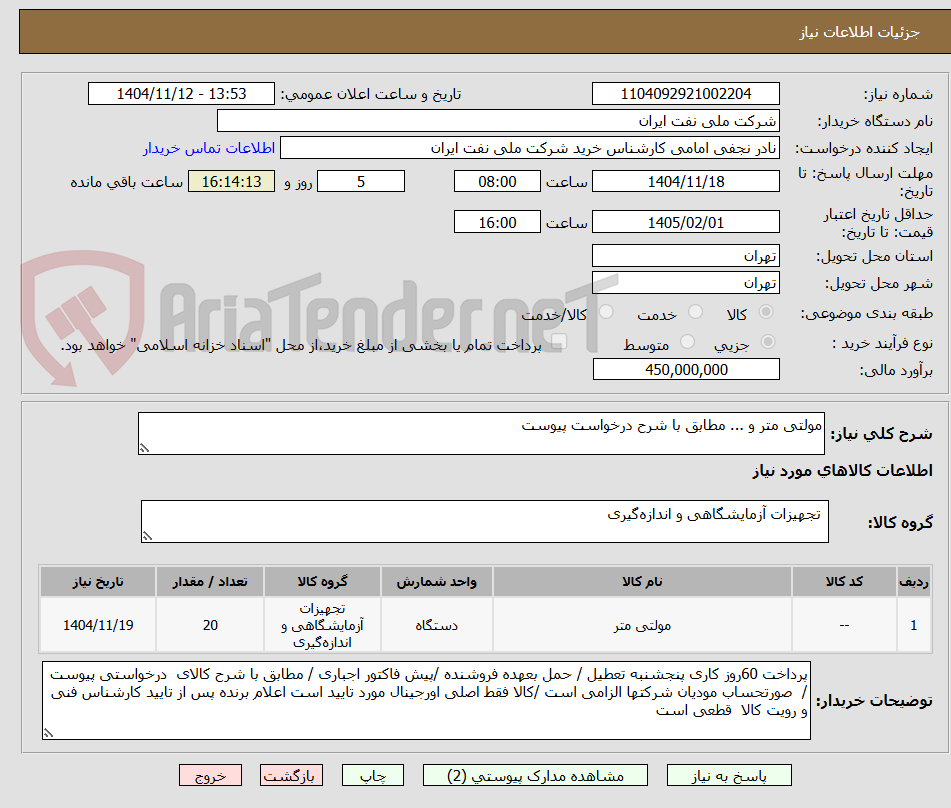Viewport: 951px width, 808px height.
Task: Click price validity date field 1405/02/01
Action: coord(685,222)
